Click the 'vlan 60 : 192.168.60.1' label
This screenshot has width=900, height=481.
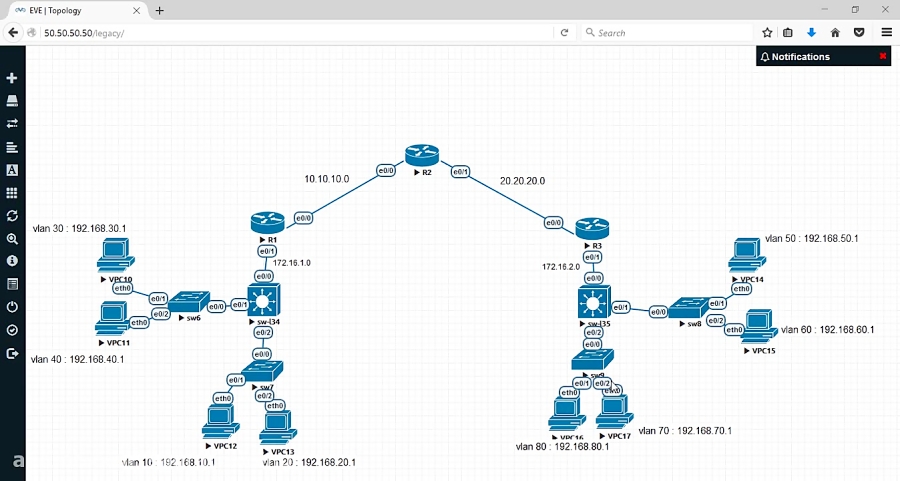[x=828, y=329]
